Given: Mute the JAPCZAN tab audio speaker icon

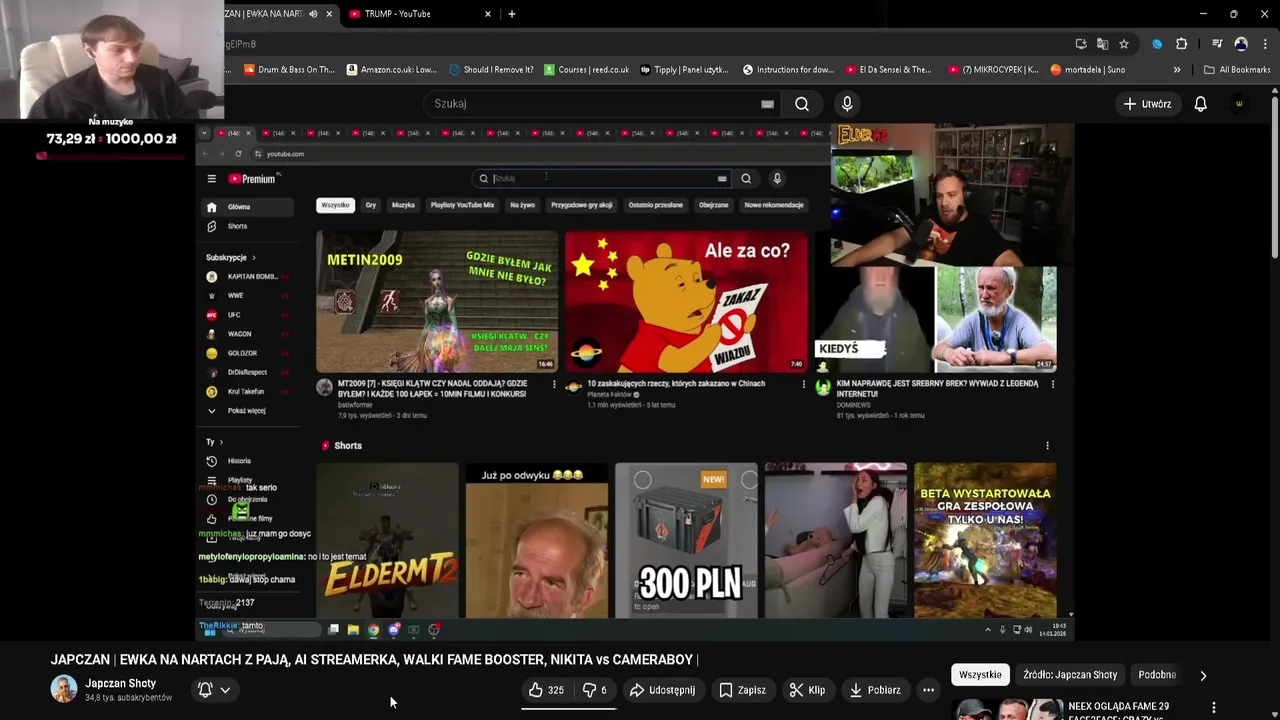Looking at the screenshot, I should point(313,14).
